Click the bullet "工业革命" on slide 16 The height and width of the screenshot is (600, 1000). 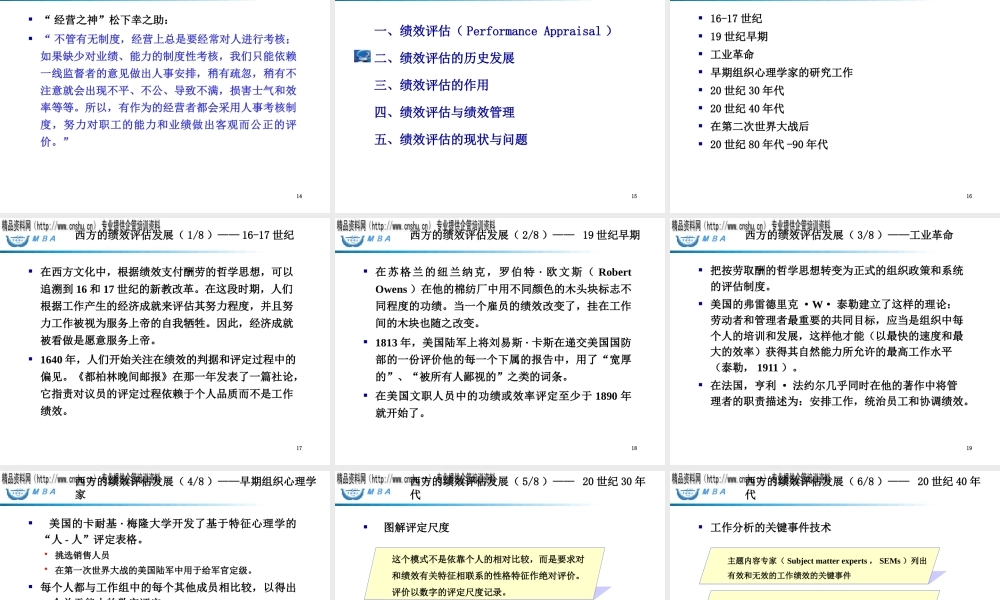732,54
